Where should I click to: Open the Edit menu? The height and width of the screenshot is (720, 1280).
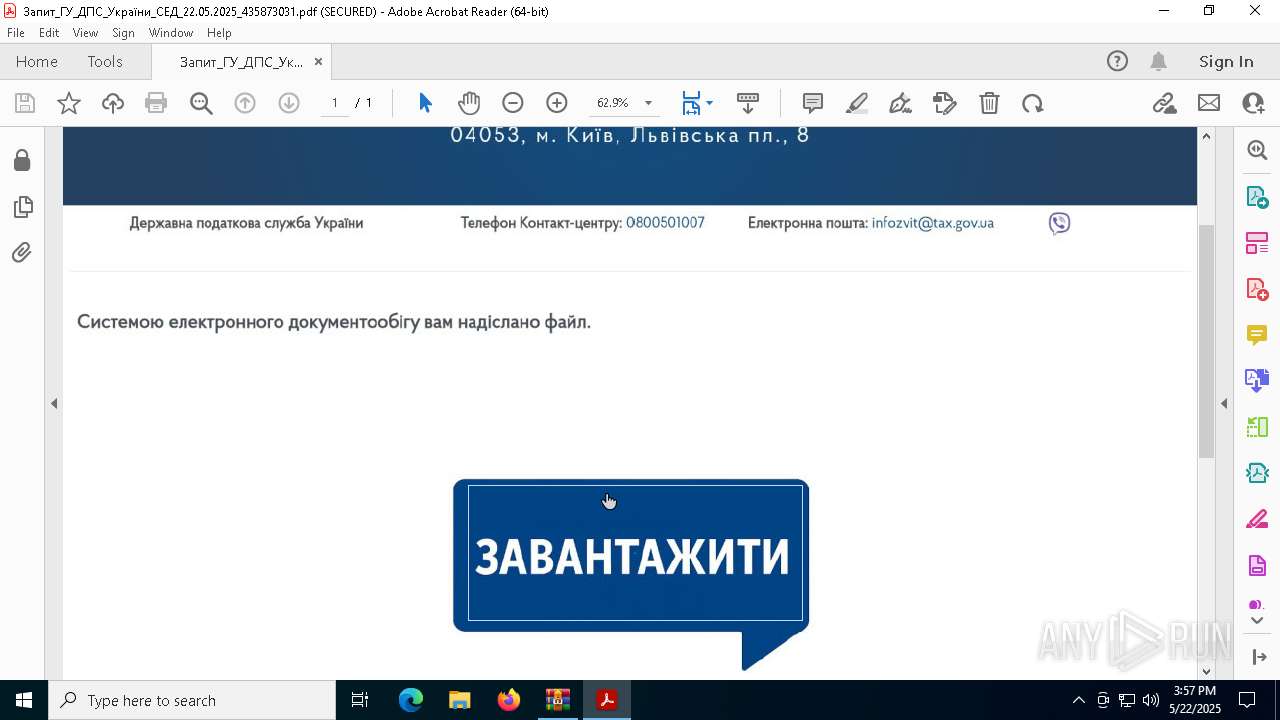click(x=49, y=33)
